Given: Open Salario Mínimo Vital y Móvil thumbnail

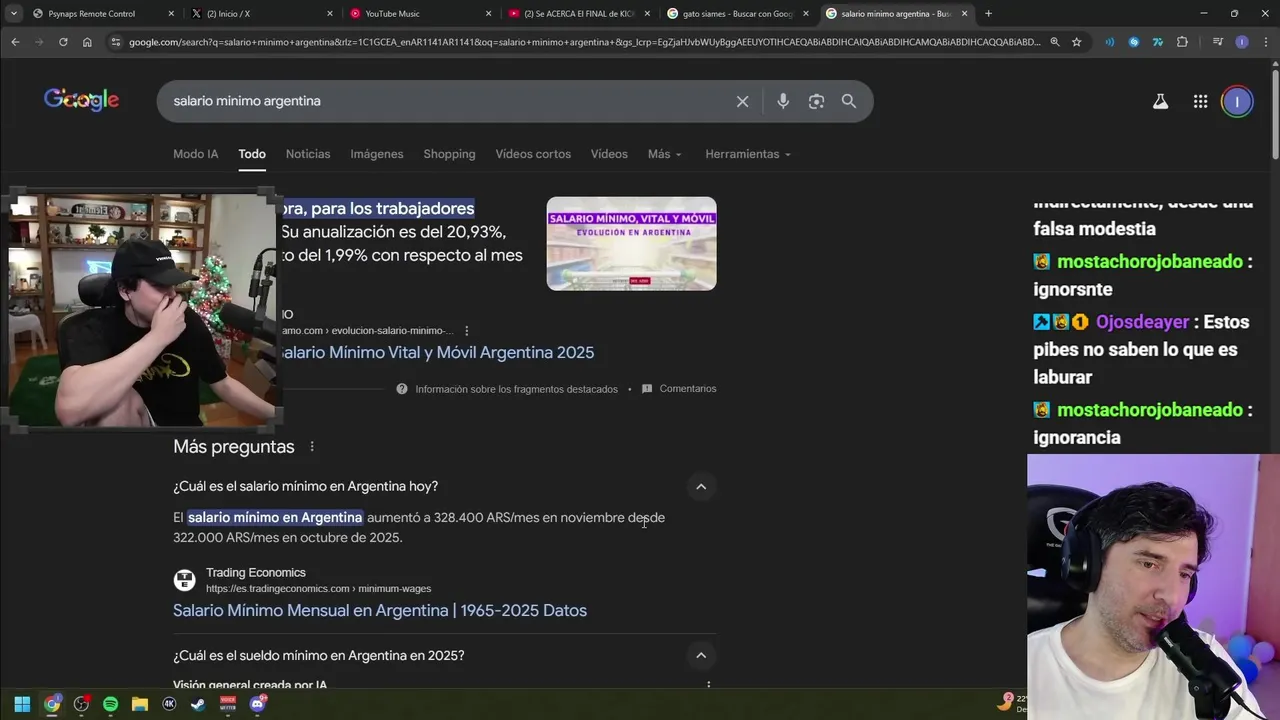Looking at the screenshot, I should (631, 244).
